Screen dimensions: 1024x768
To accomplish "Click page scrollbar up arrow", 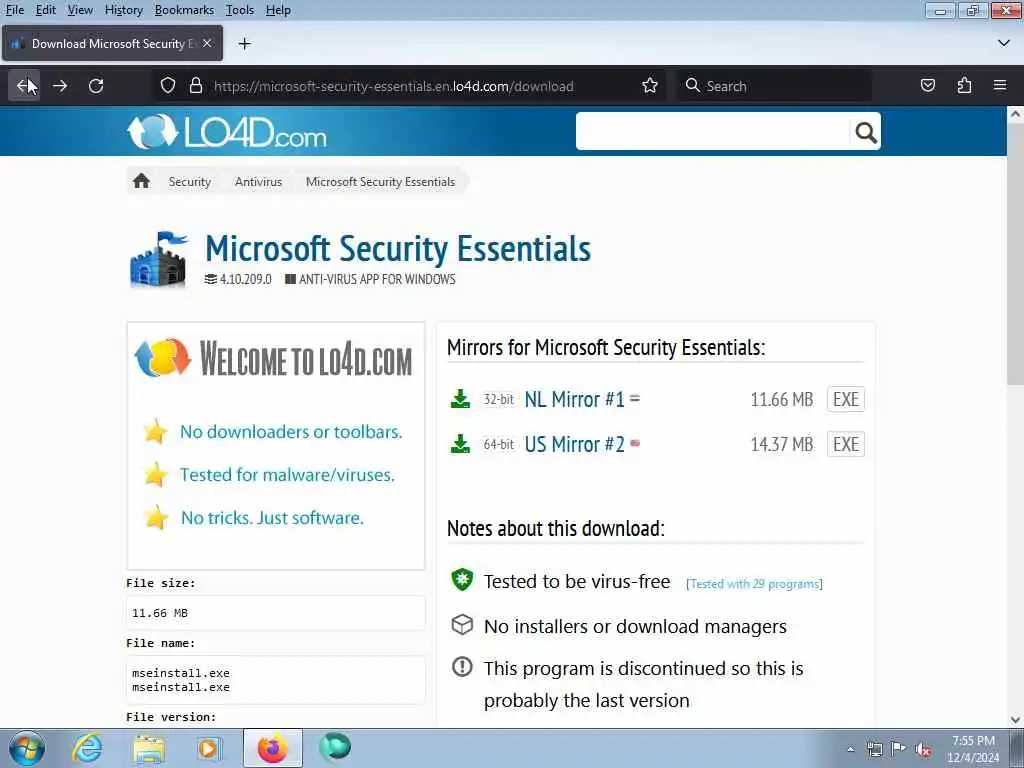I will point(1016,115).
